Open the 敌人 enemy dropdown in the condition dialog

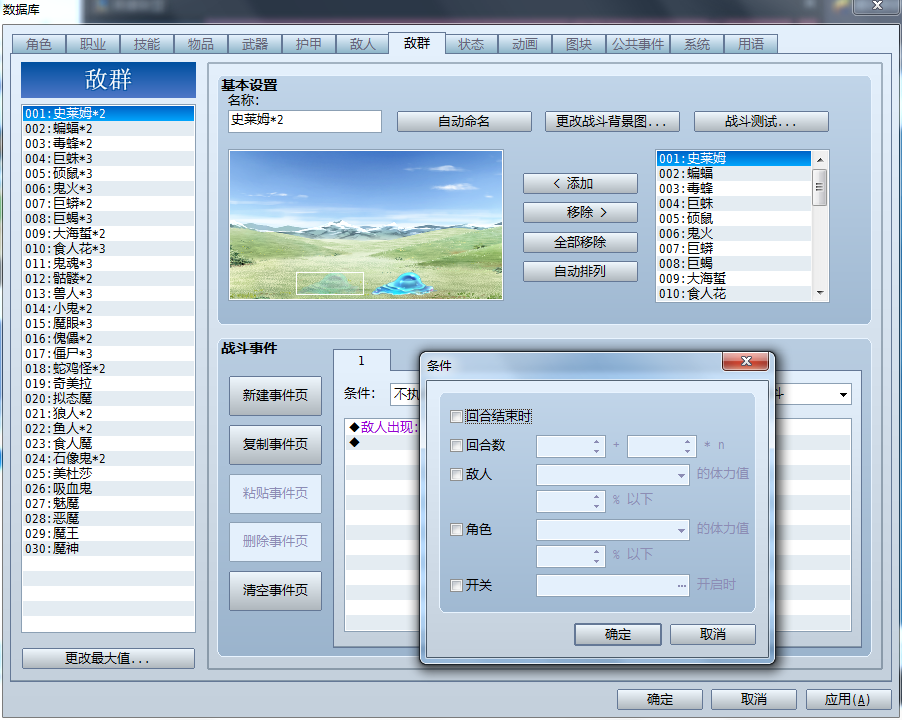613,475
